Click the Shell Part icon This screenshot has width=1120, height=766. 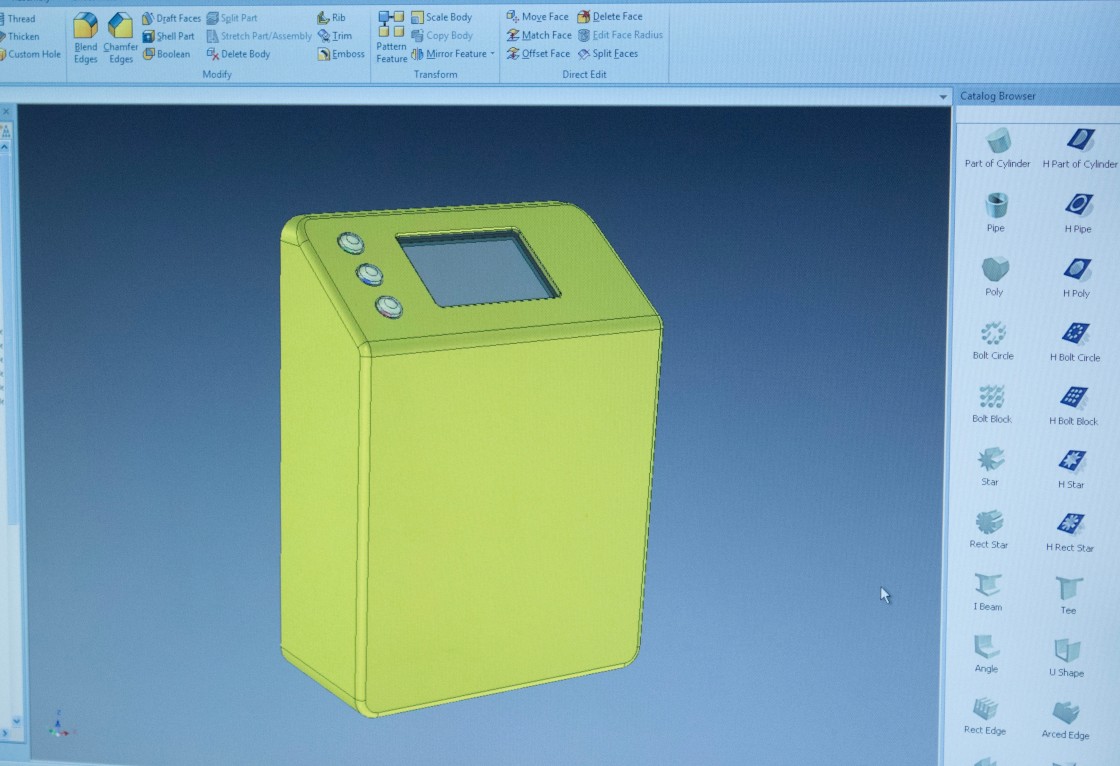pos(148,36)
